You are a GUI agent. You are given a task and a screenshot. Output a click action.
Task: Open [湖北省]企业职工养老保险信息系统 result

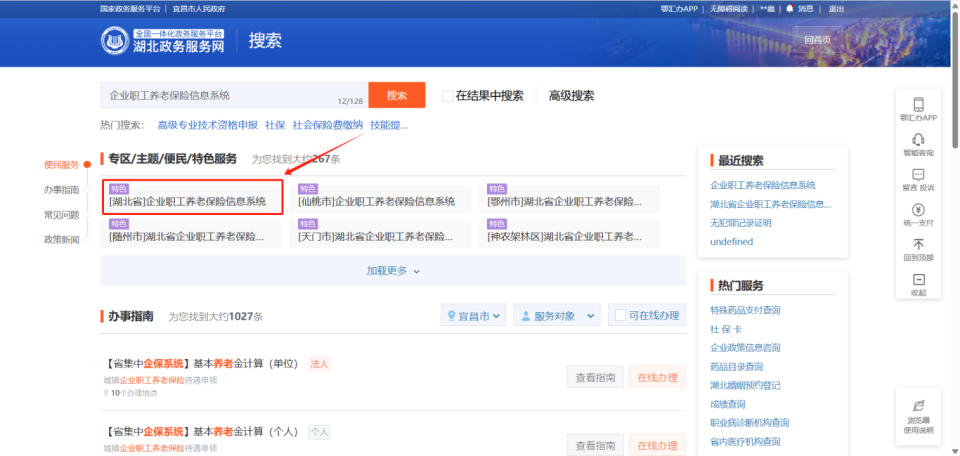pos(192,196)
